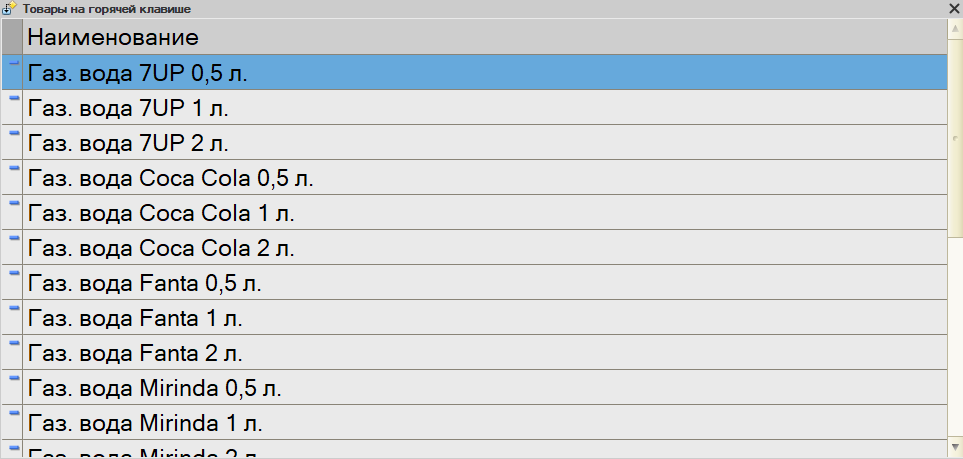Click row marker icon for 7UP 1 л.
Screen dimensions: 963x459
(13, 99)
